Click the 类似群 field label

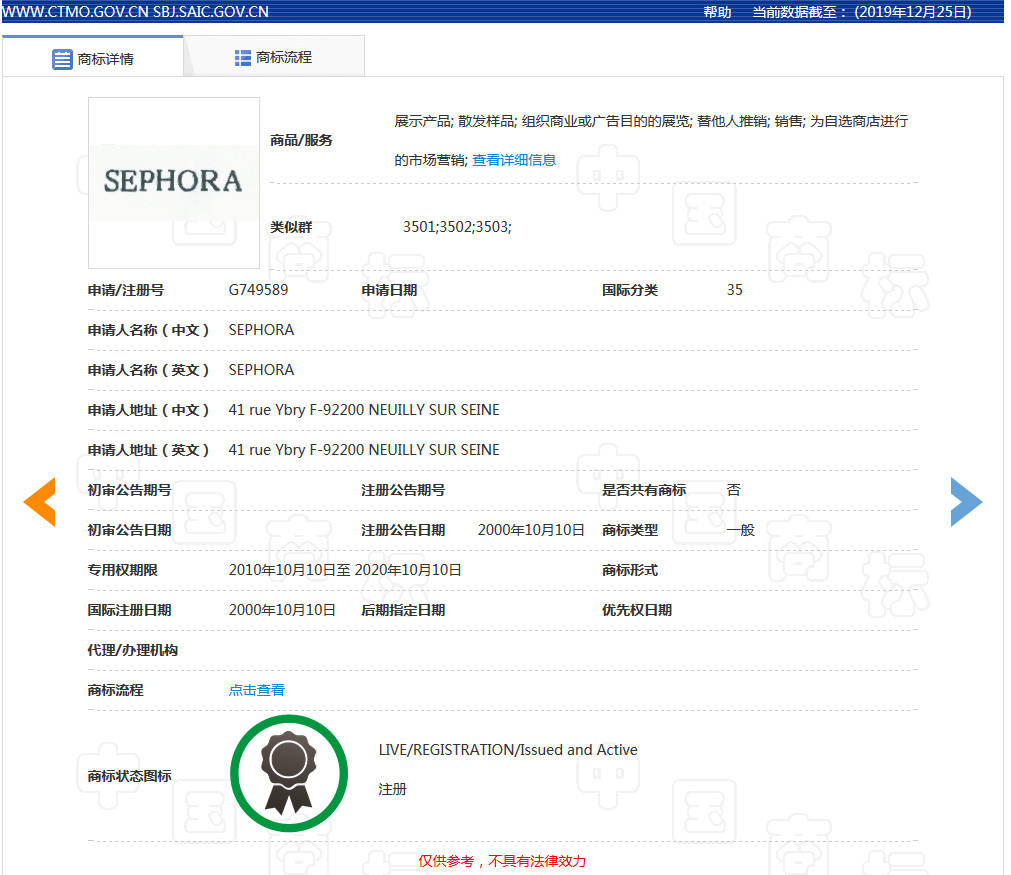(291, 226)
